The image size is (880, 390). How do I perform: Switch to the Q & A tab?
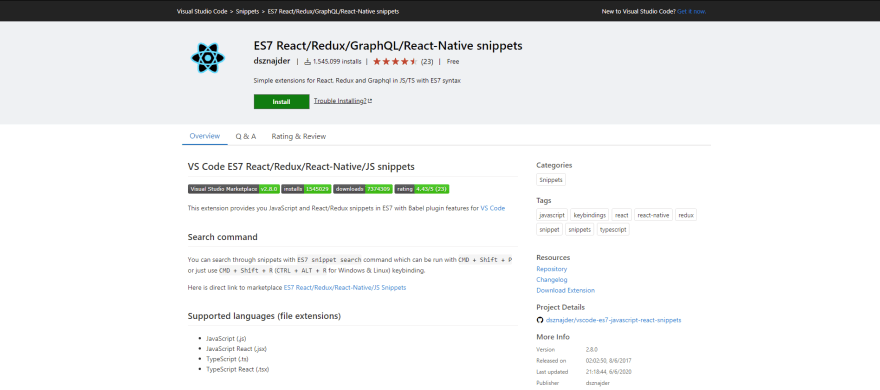(246, 136)
